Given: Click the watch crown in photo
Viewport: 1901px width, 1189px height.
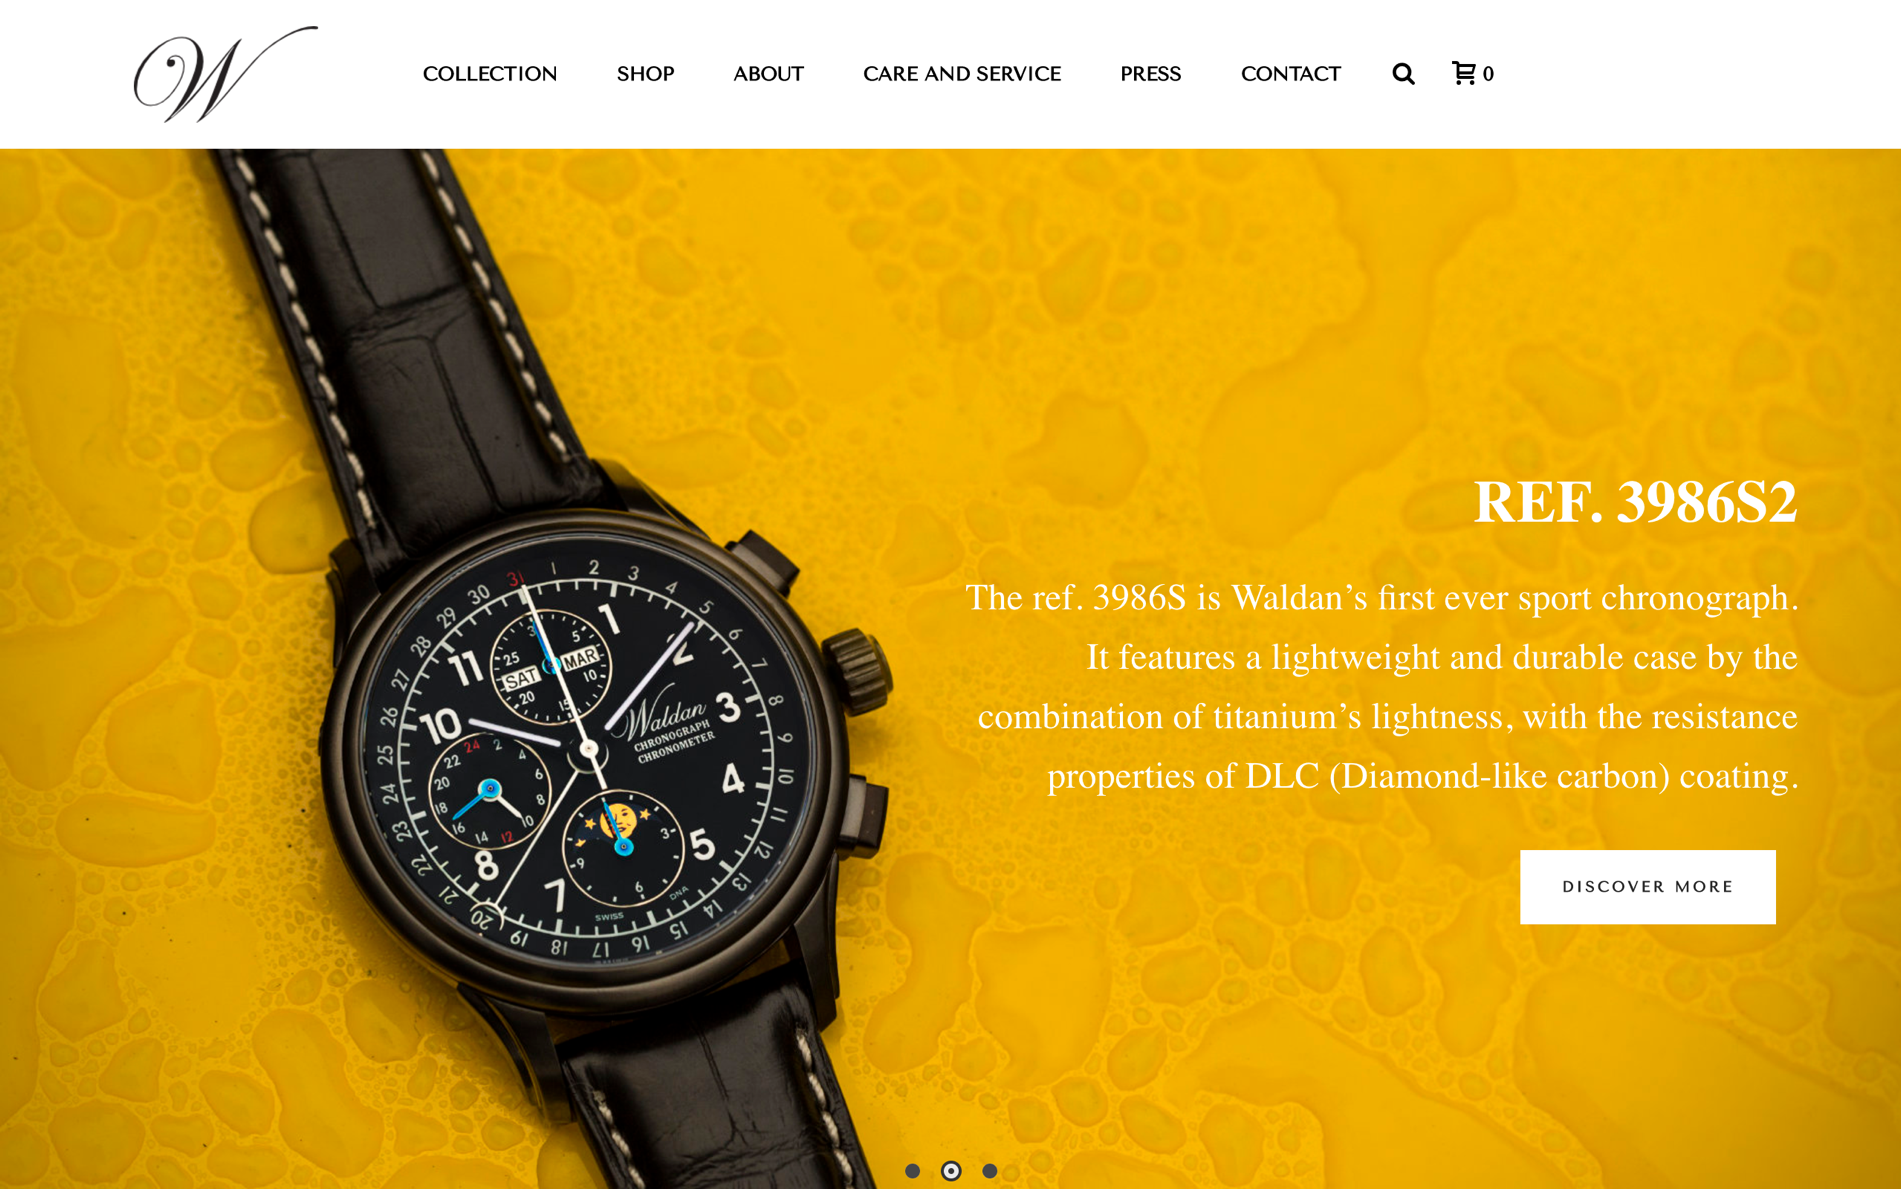Looking at the screenshot, I should tap(858, 668).
